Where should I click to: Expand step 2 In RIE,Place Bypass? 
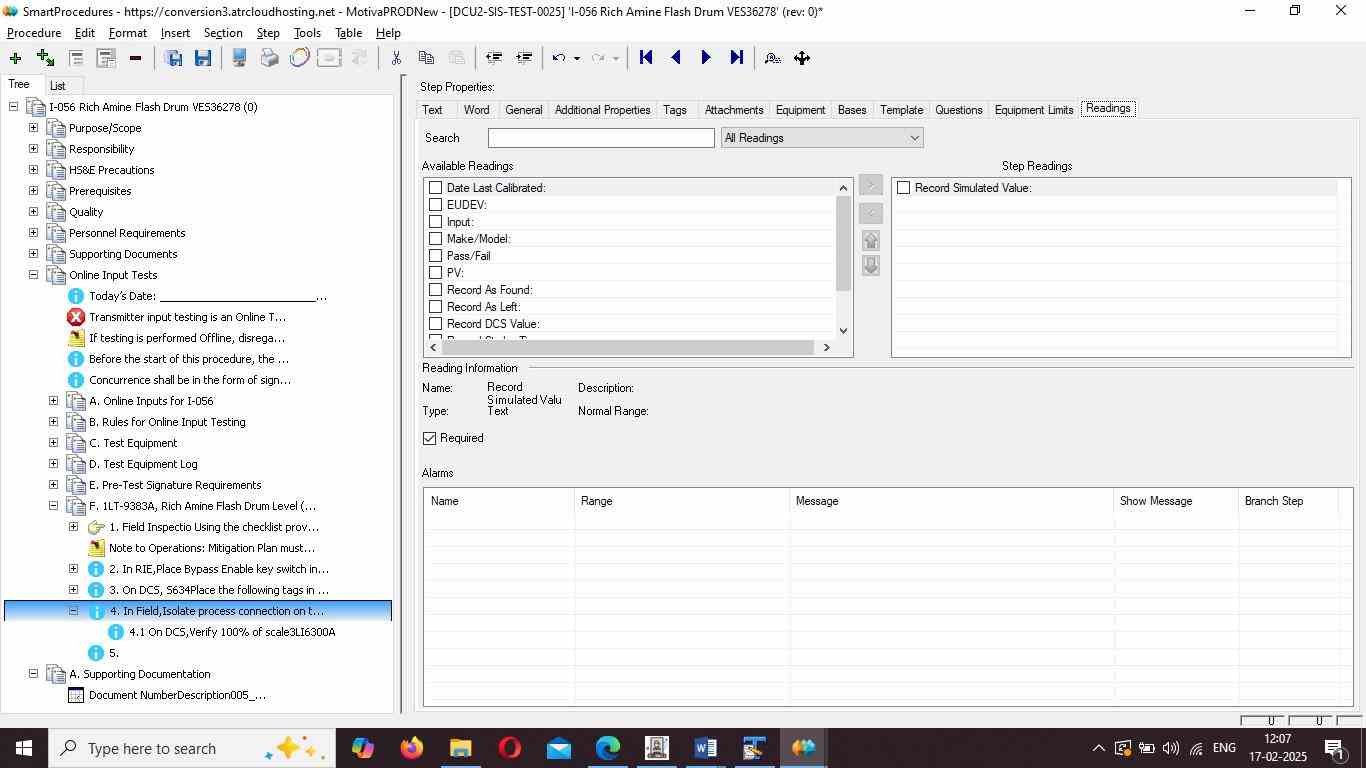point(73,569)
